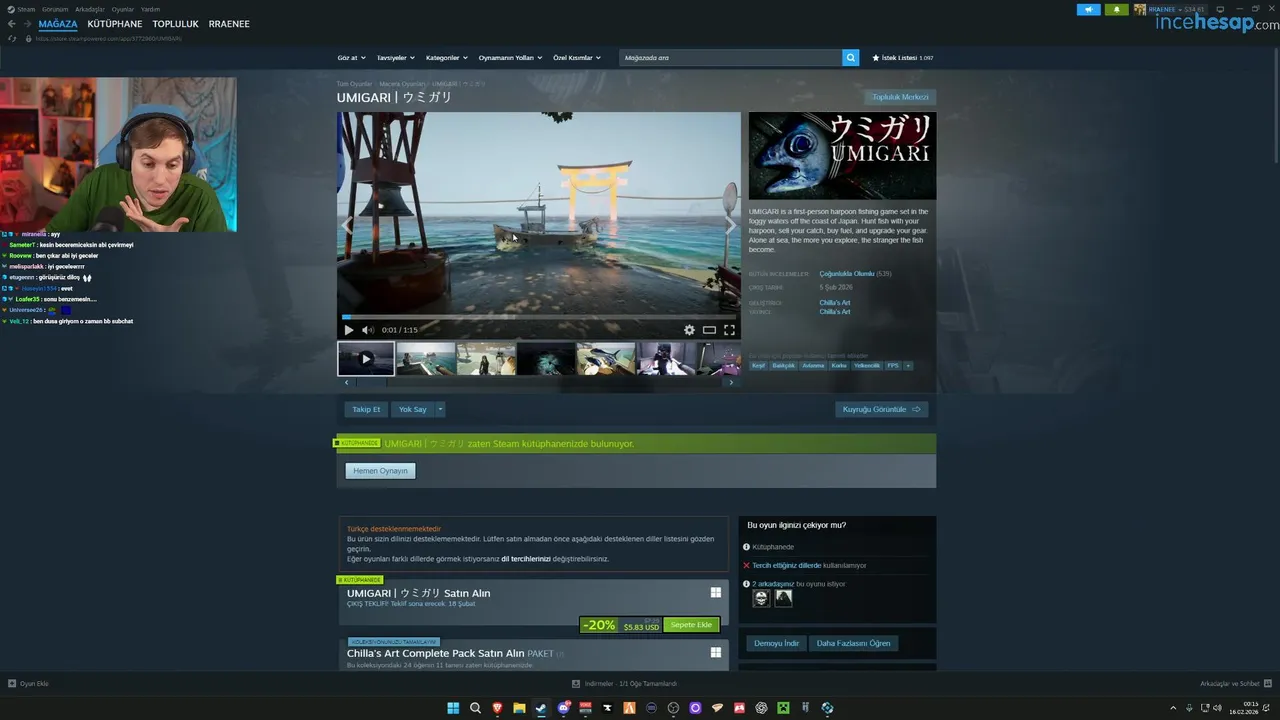Viewport: 1280px width, 720px height.
Task: Expand the Özel Kısımlar dropdown
Action: pyautogui.click(x=577, y=58)
